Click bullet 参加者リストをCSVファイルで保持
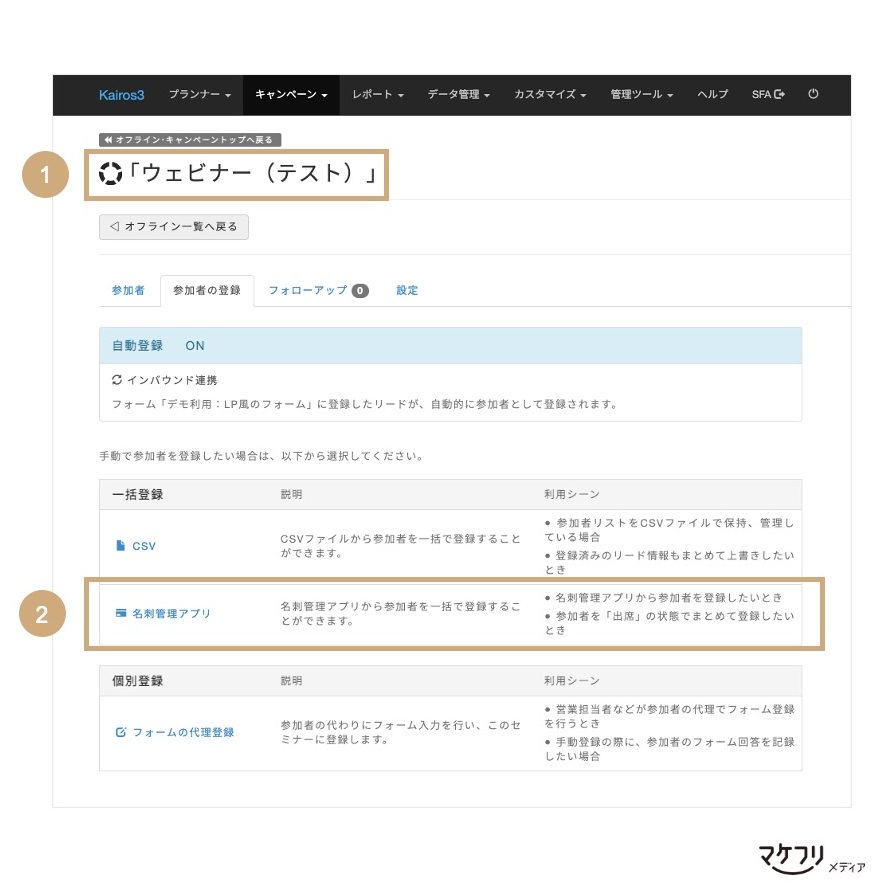The width and height of the screenshot is (873, 885). click(x=669, y=530)
